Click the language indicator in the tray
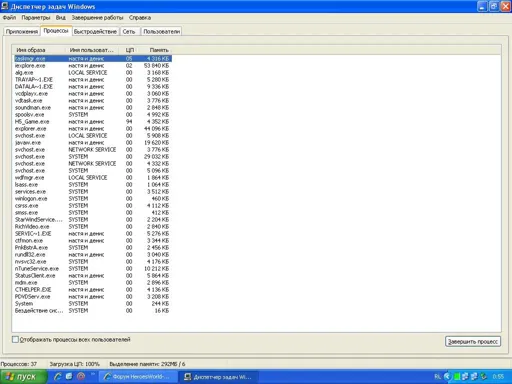 click(x=438, y=377)
